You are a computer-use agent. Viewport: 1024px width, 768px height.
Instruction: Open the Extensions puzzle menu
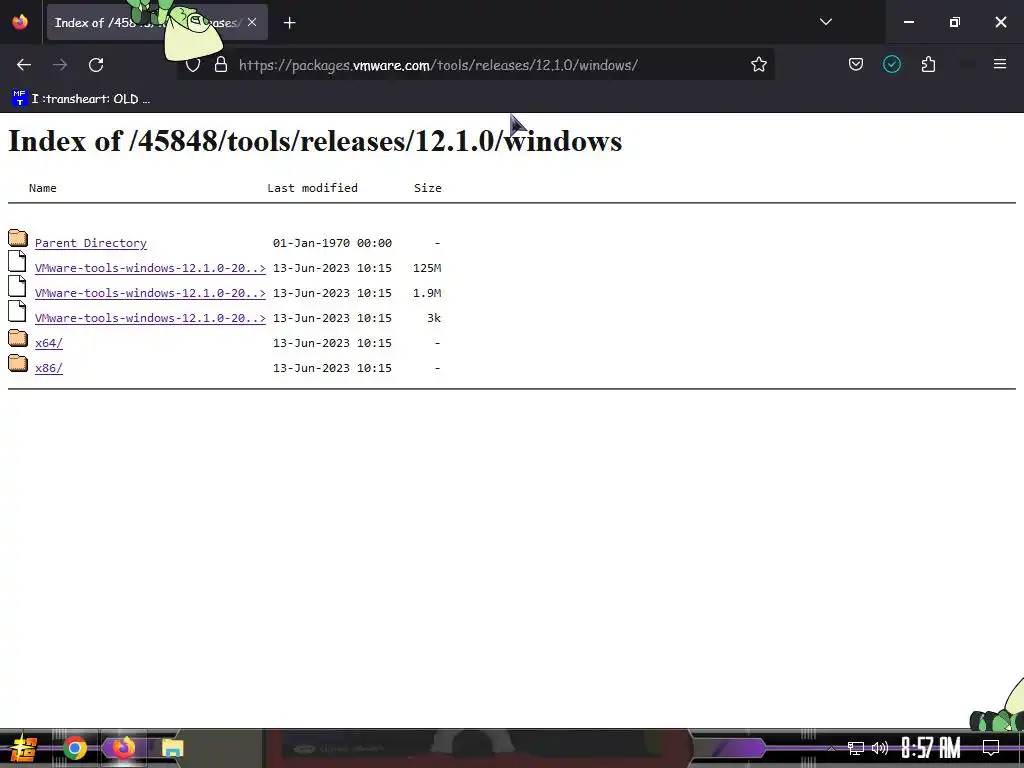[x=928, y=65]
